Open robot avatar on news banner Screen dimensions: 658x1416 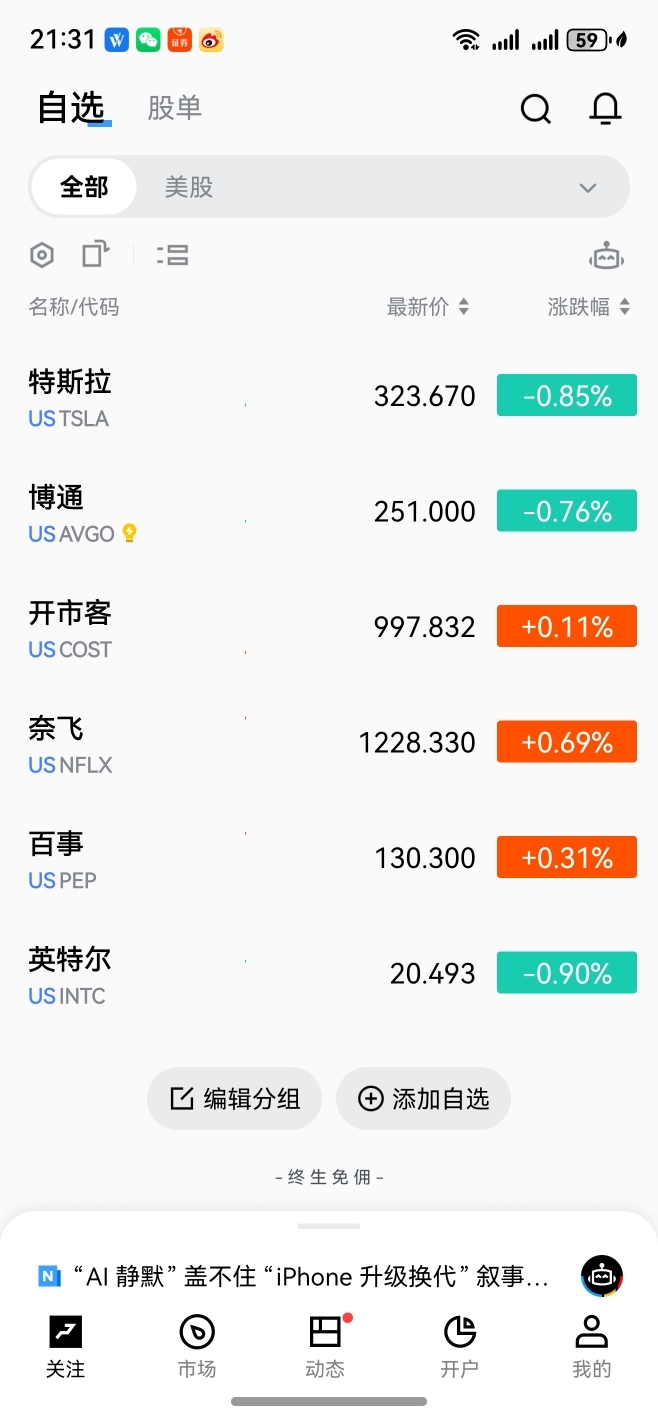coord(602,1276)
